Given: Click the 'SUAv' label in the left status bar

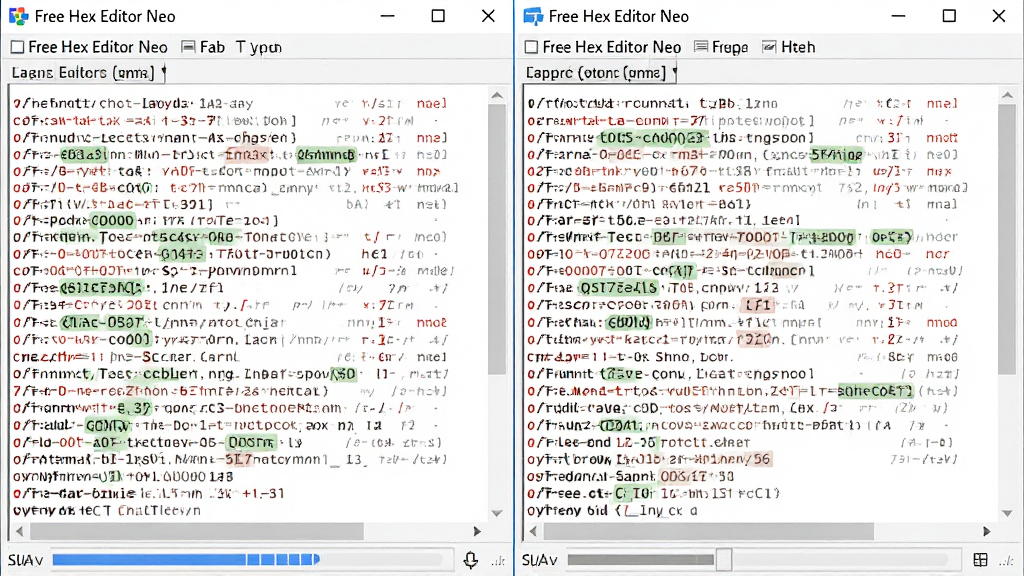Looking at the screenshot, I should click(x=25, y=560).
